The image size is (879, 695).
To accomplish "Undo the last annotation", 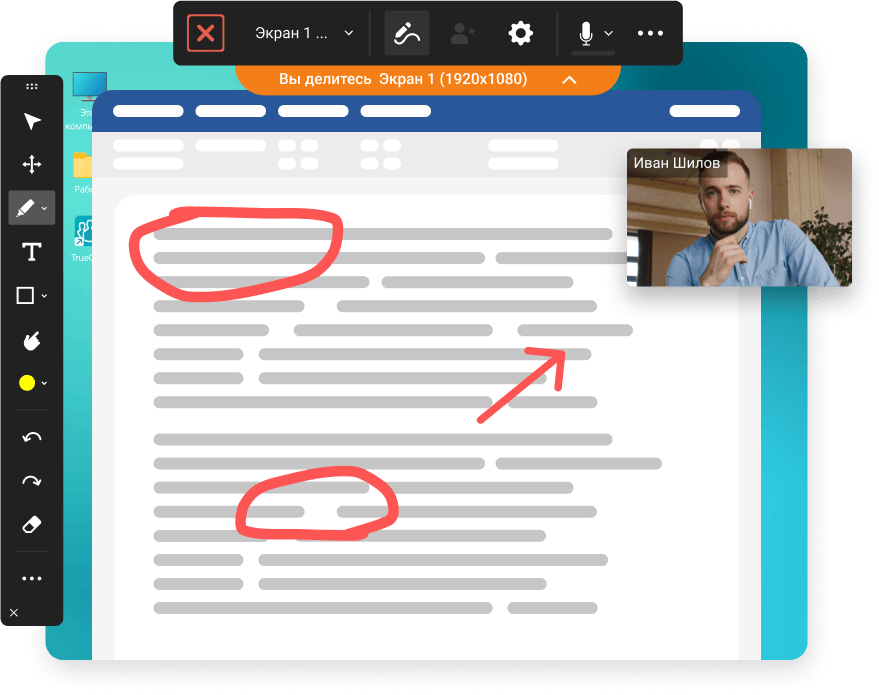I will tap(32, 437).
